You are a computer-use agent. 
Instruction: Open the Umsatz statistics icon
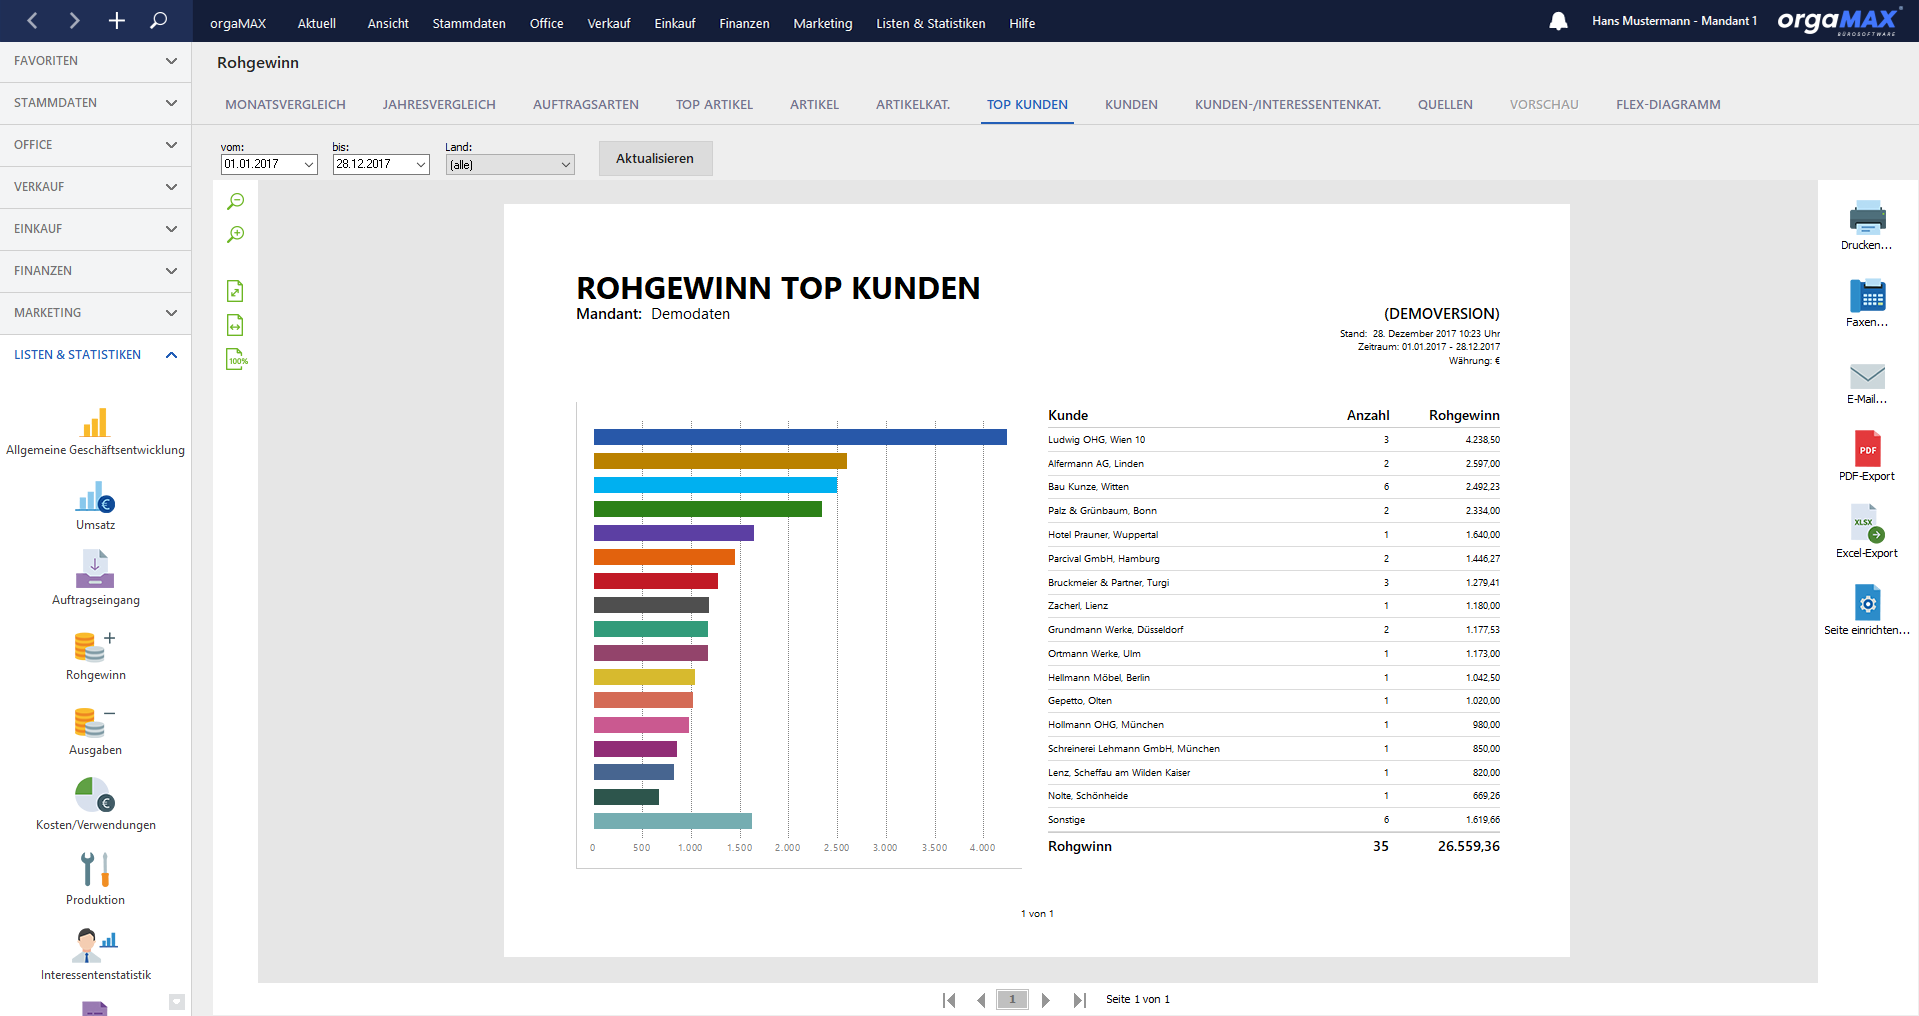coord(96,497)
